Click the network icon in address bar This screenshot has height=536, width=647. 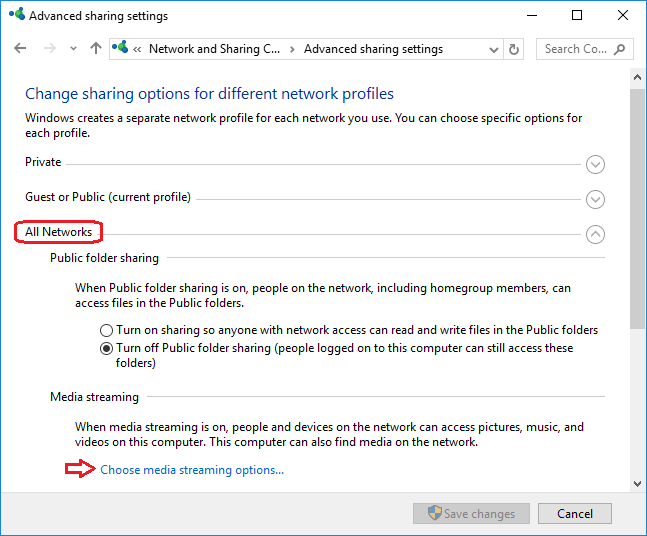click(x=121, y=49)
